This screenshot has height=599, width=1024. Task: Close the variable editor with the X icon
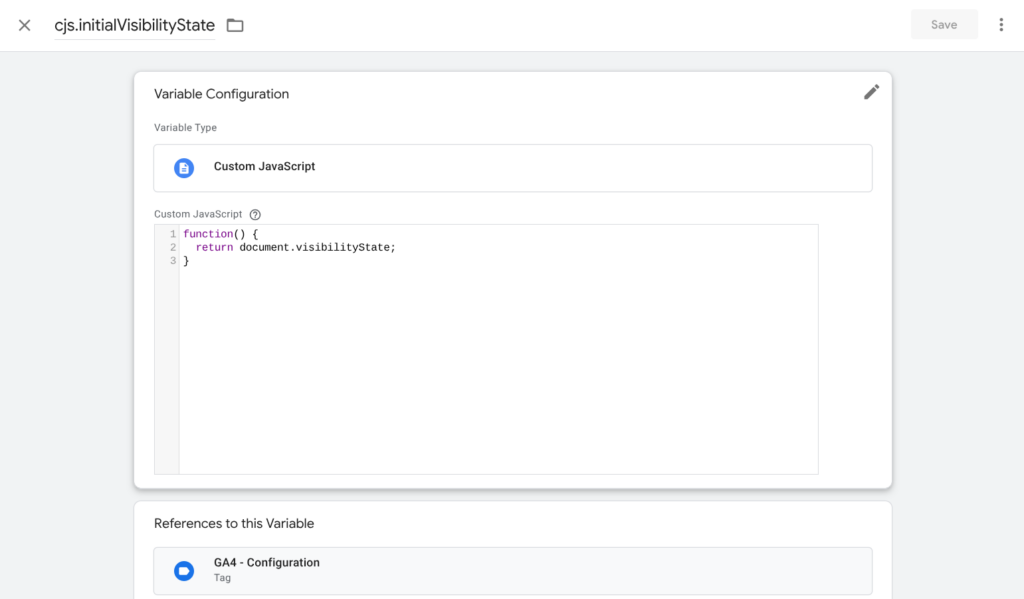(x=24, y=24)
